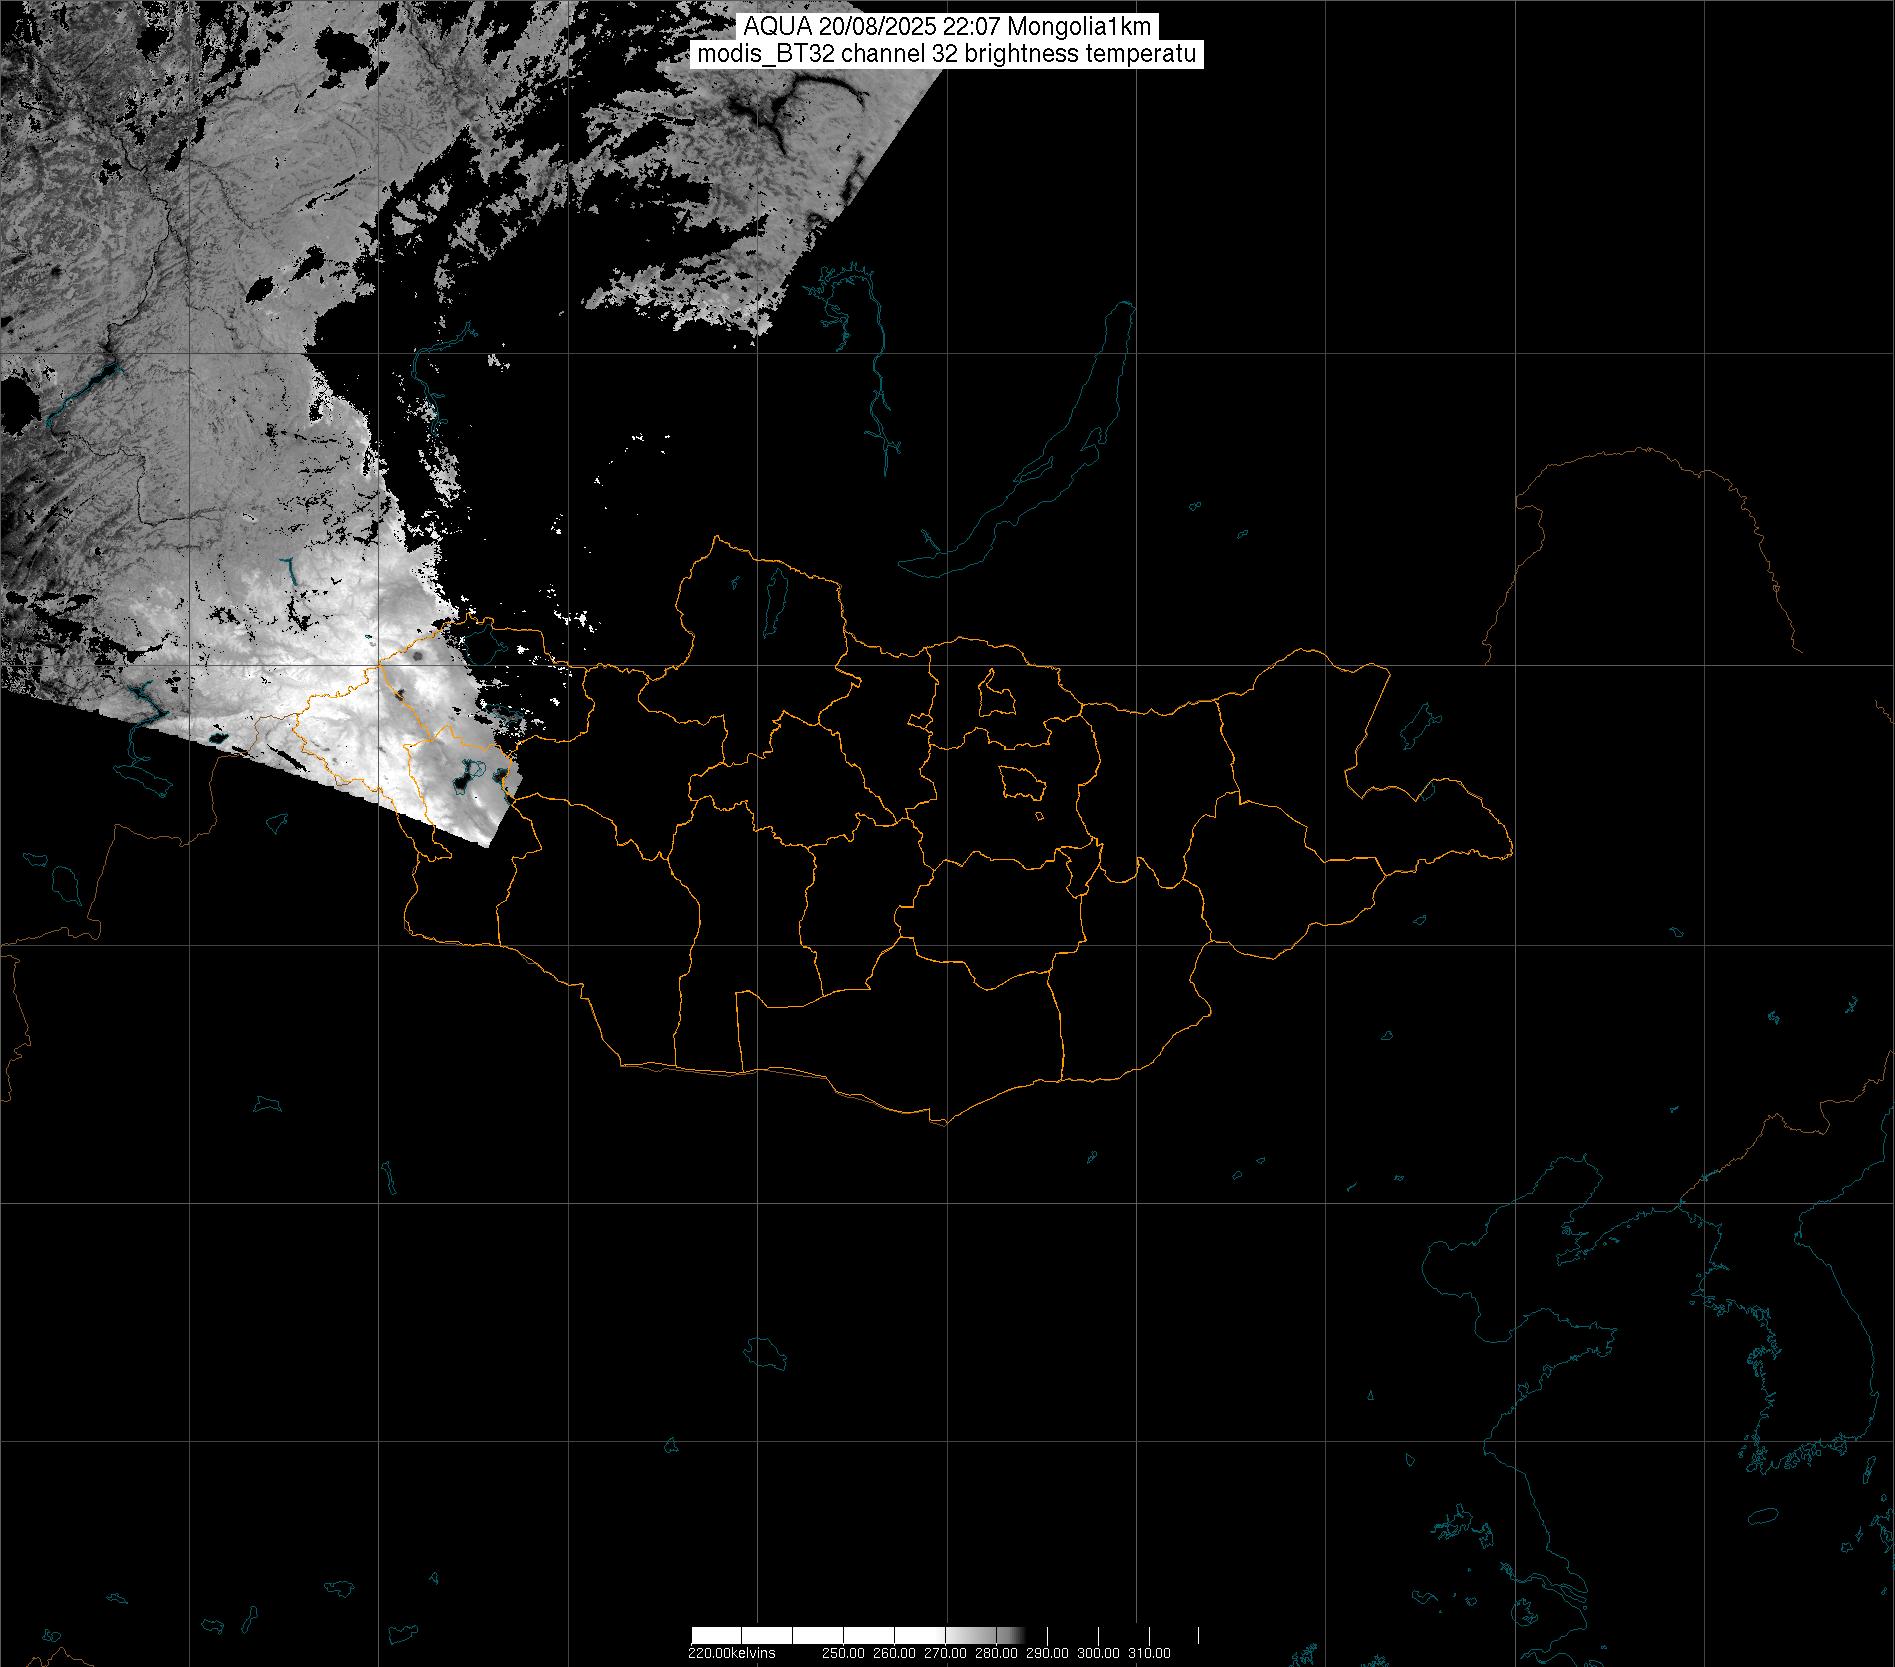Click the '280.00' colorbar label
Screen dimensions: 1895x1667
click(997, 1653)
